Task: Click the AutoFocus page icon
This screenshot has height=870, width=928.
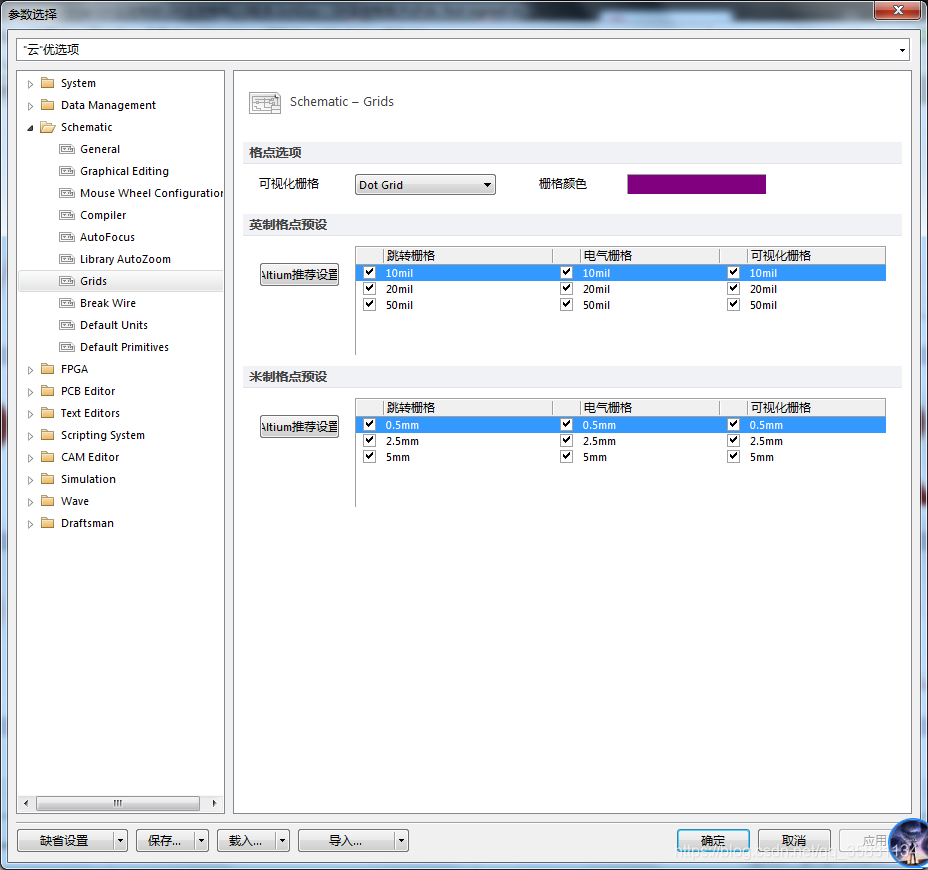Action: point(67,237)
